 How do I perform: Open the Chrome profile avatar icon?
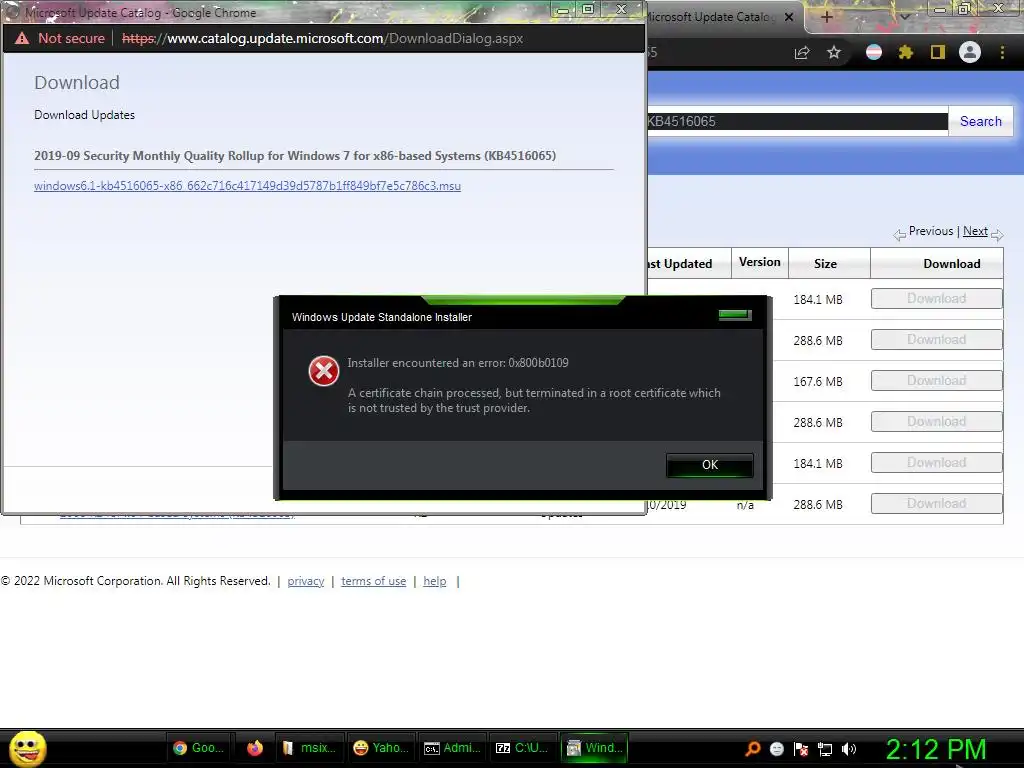(970, 52)
